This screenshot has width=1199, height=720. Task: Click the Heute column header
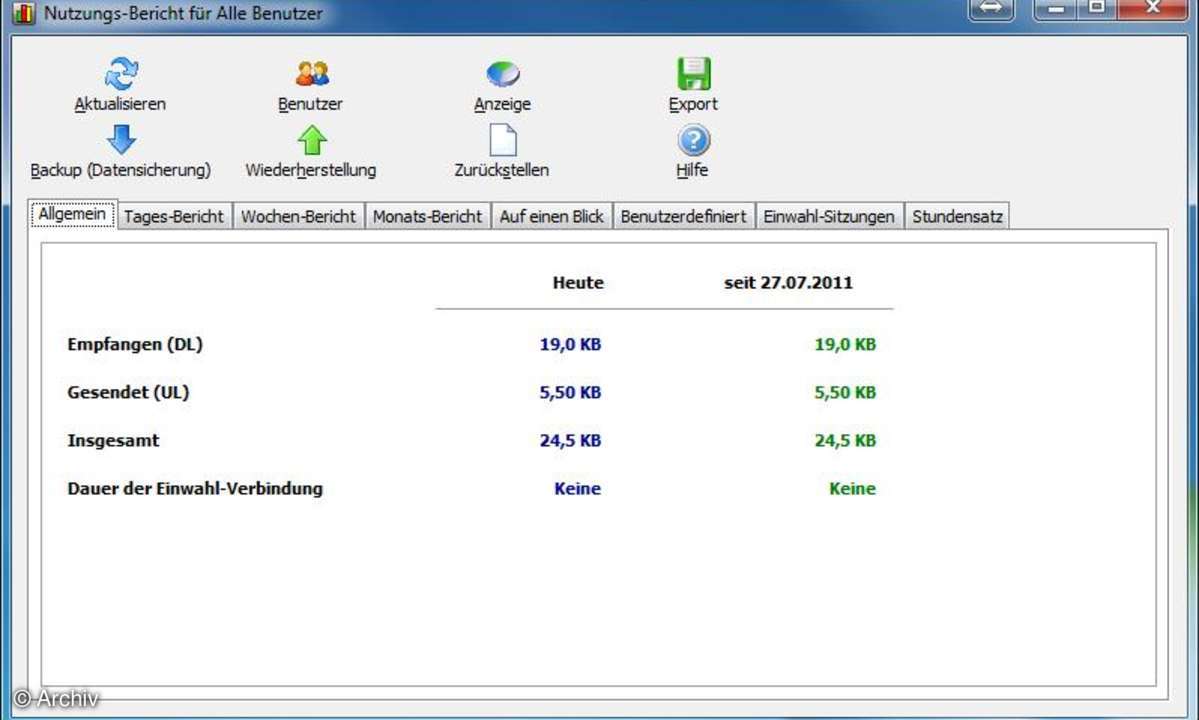pyautogui.click(x=578, y=283)
